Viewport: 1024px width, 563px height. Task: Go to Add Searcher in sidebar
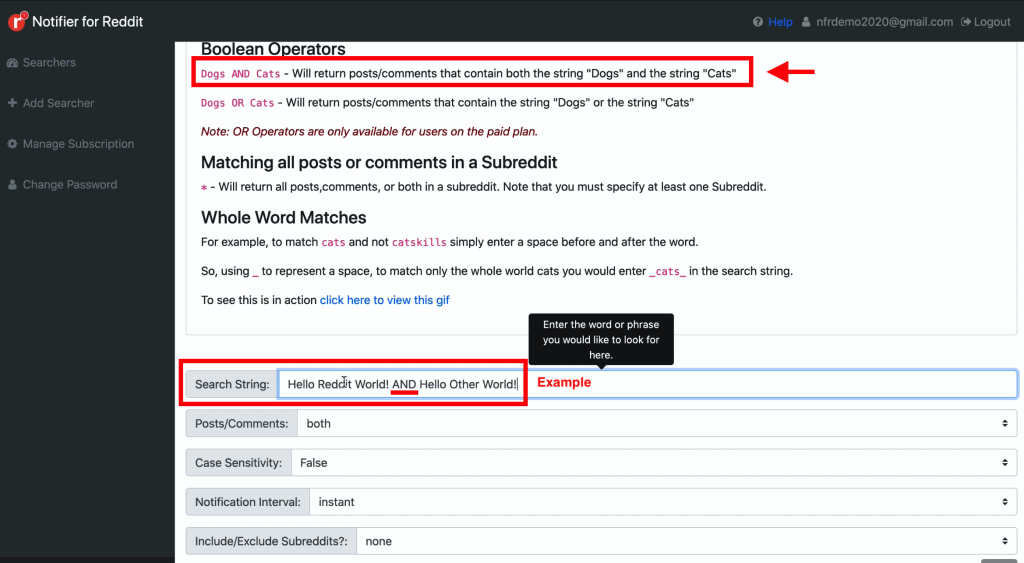tap(58, 103)
